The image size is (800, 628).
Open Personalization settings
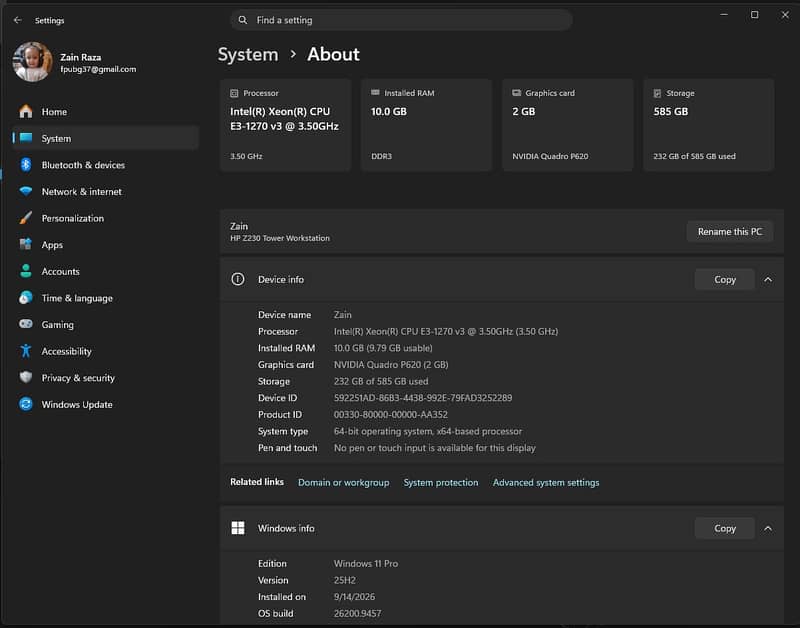coord(106,218)
